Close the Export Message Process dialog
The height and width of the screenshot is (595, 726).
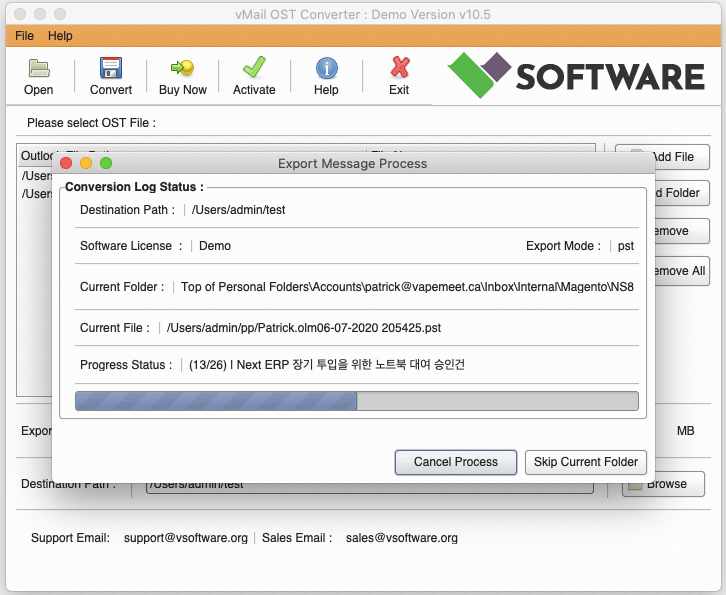66,163
